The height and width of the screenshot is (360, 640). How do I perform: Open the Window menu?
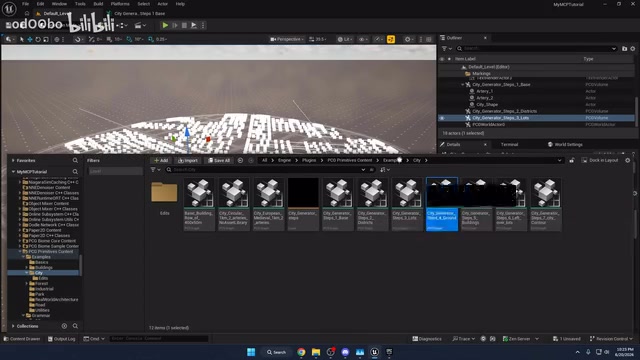(59, 4)
